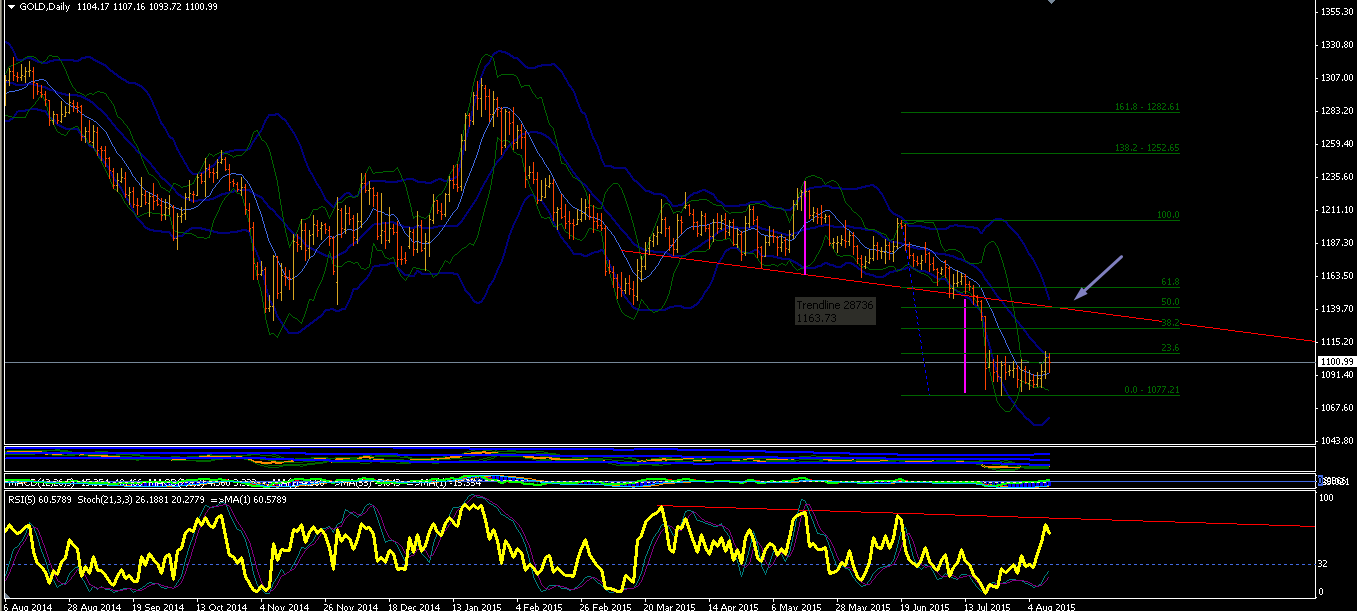Viewport: 1357px width, 611px height.
Task: Click the 19 Jun 2015 date label
Action: pyautogui.click(x=927, y=606)
